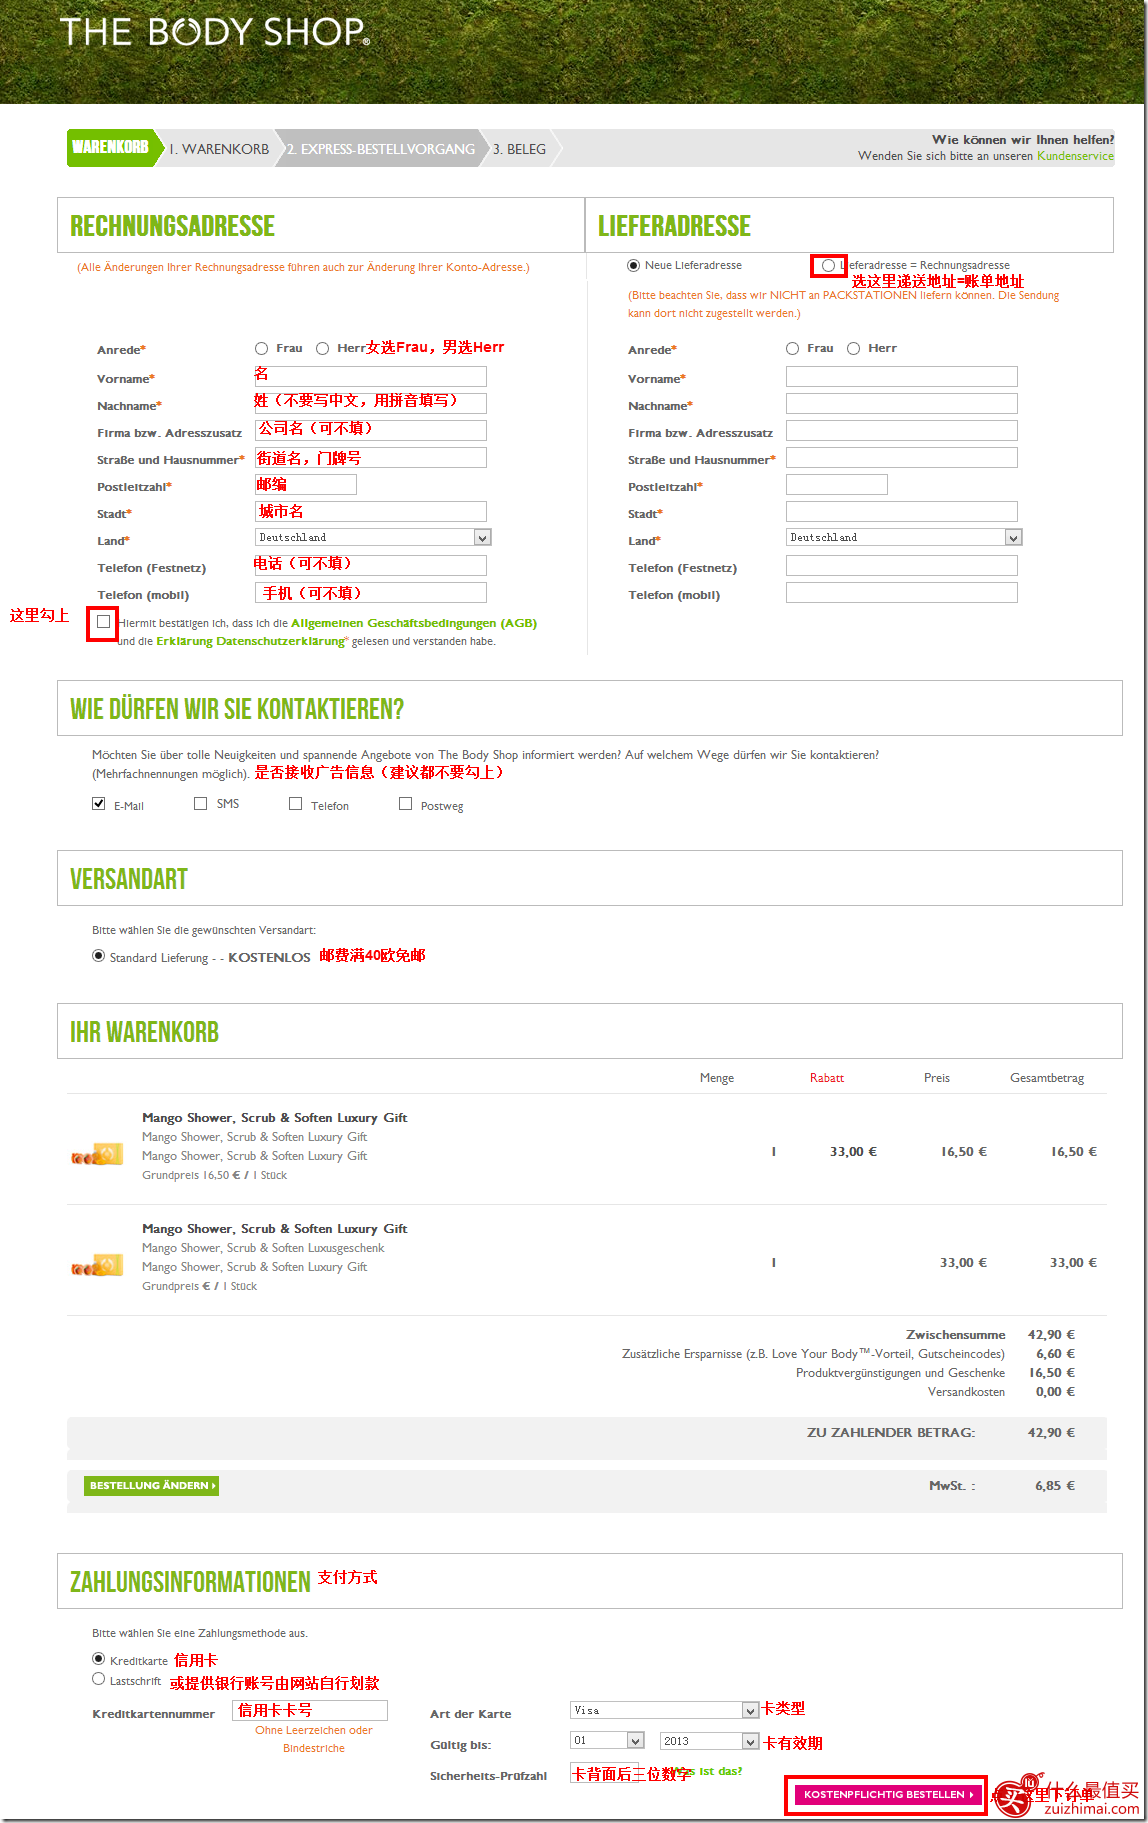
Task: Click Telefon (mobil) field in Rechnungsadresse
Action: (x=371, y=592)
